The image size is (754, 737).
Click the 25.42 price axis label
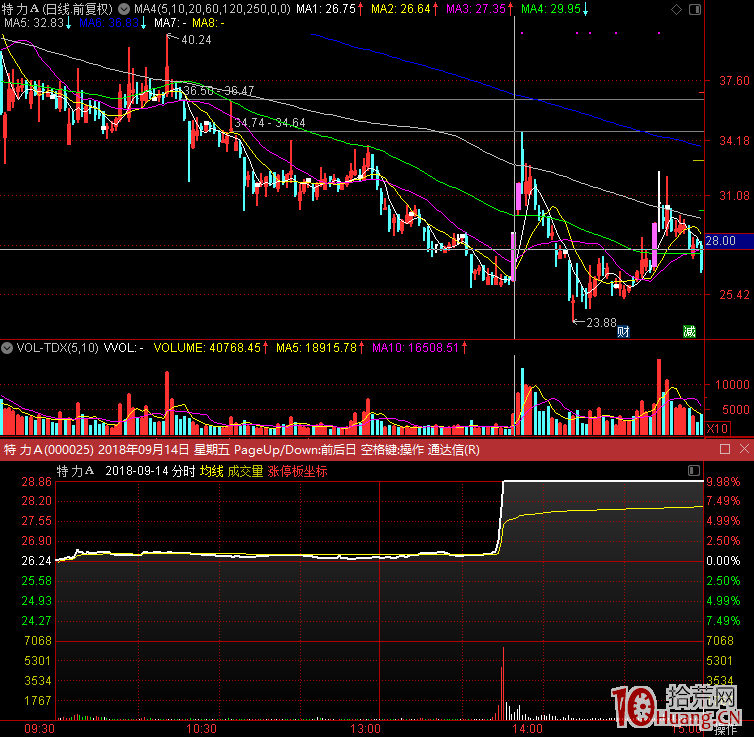pyautogui.click(x=734, y=295)
